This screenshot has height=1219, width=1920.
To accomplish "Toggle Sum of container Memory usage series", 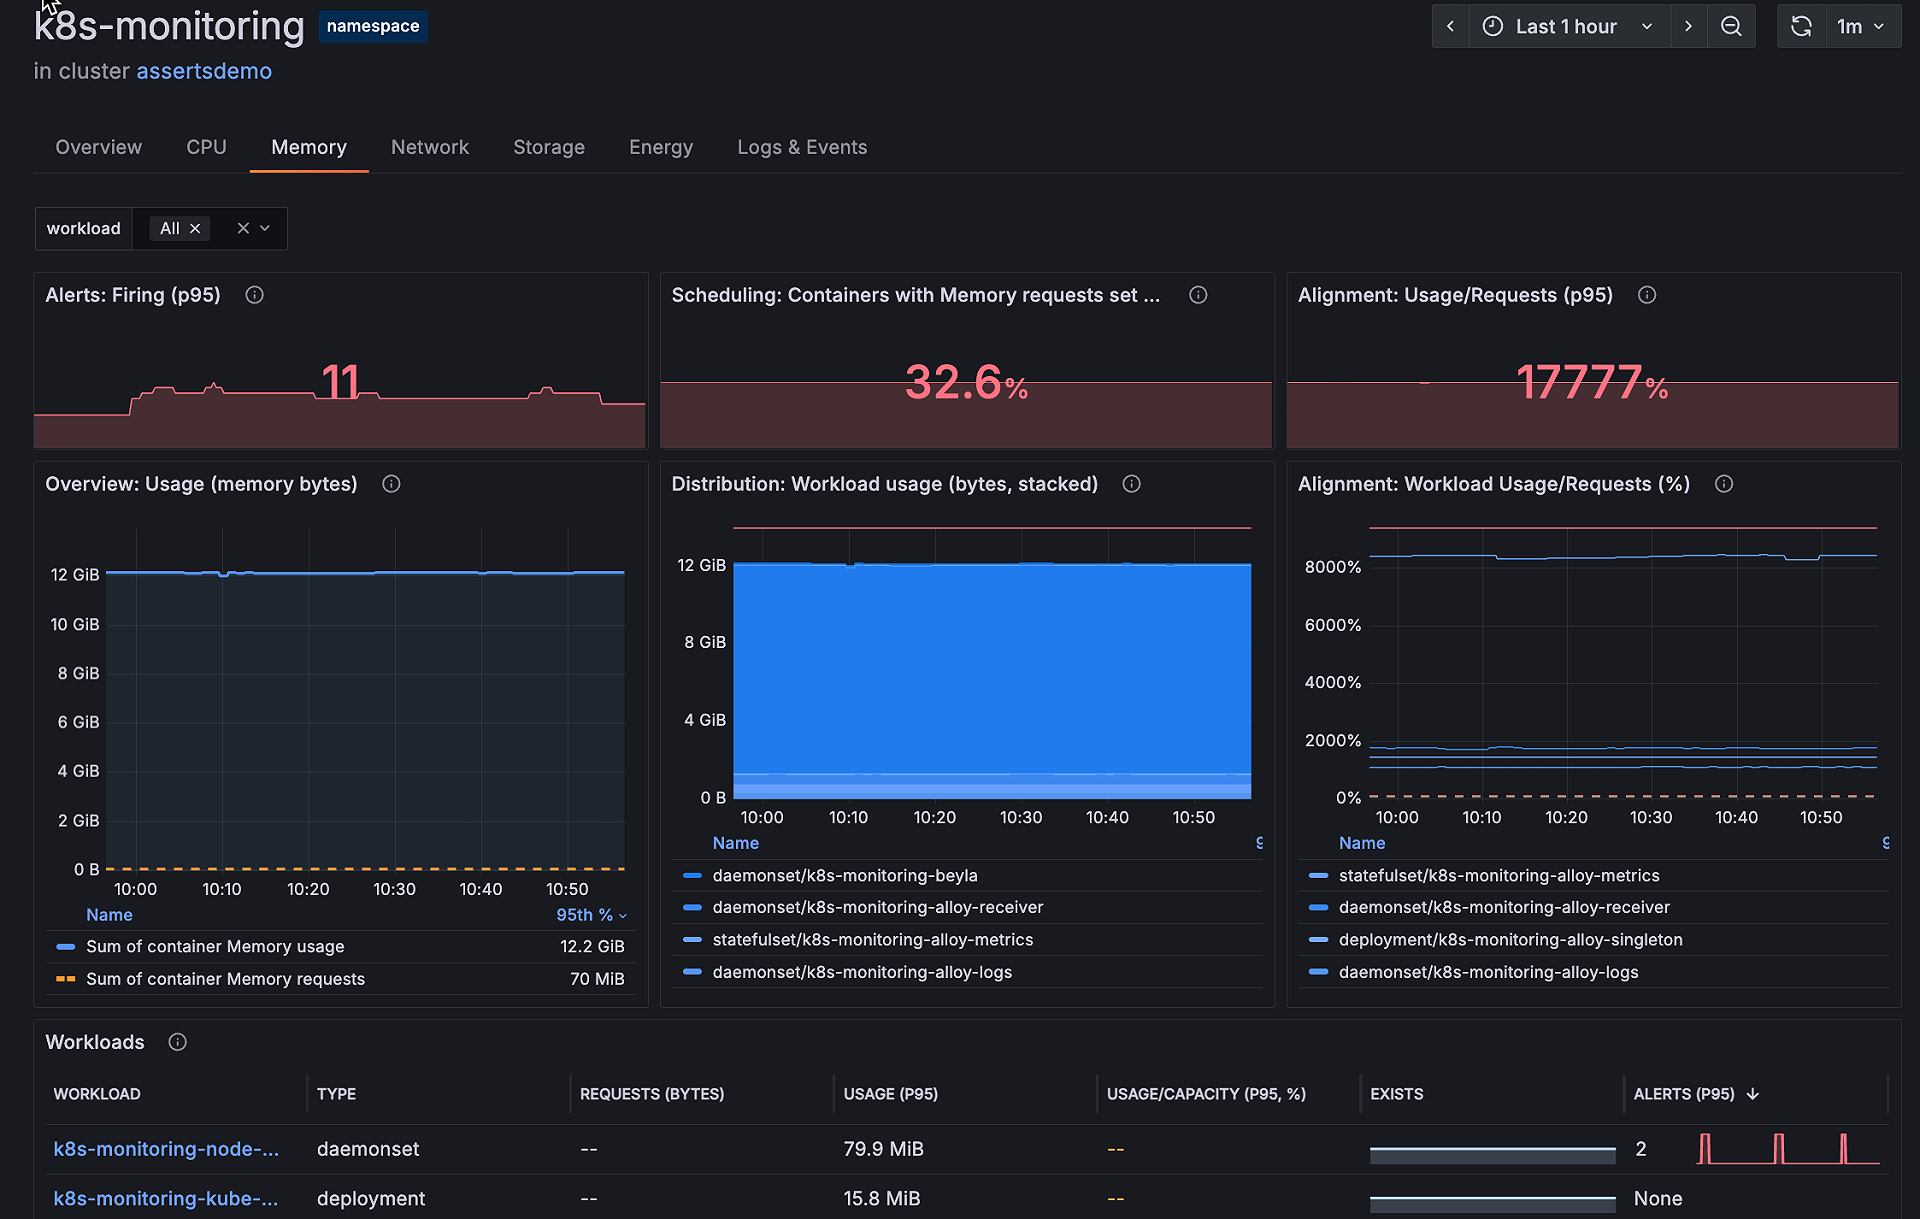I will point(215,946).
